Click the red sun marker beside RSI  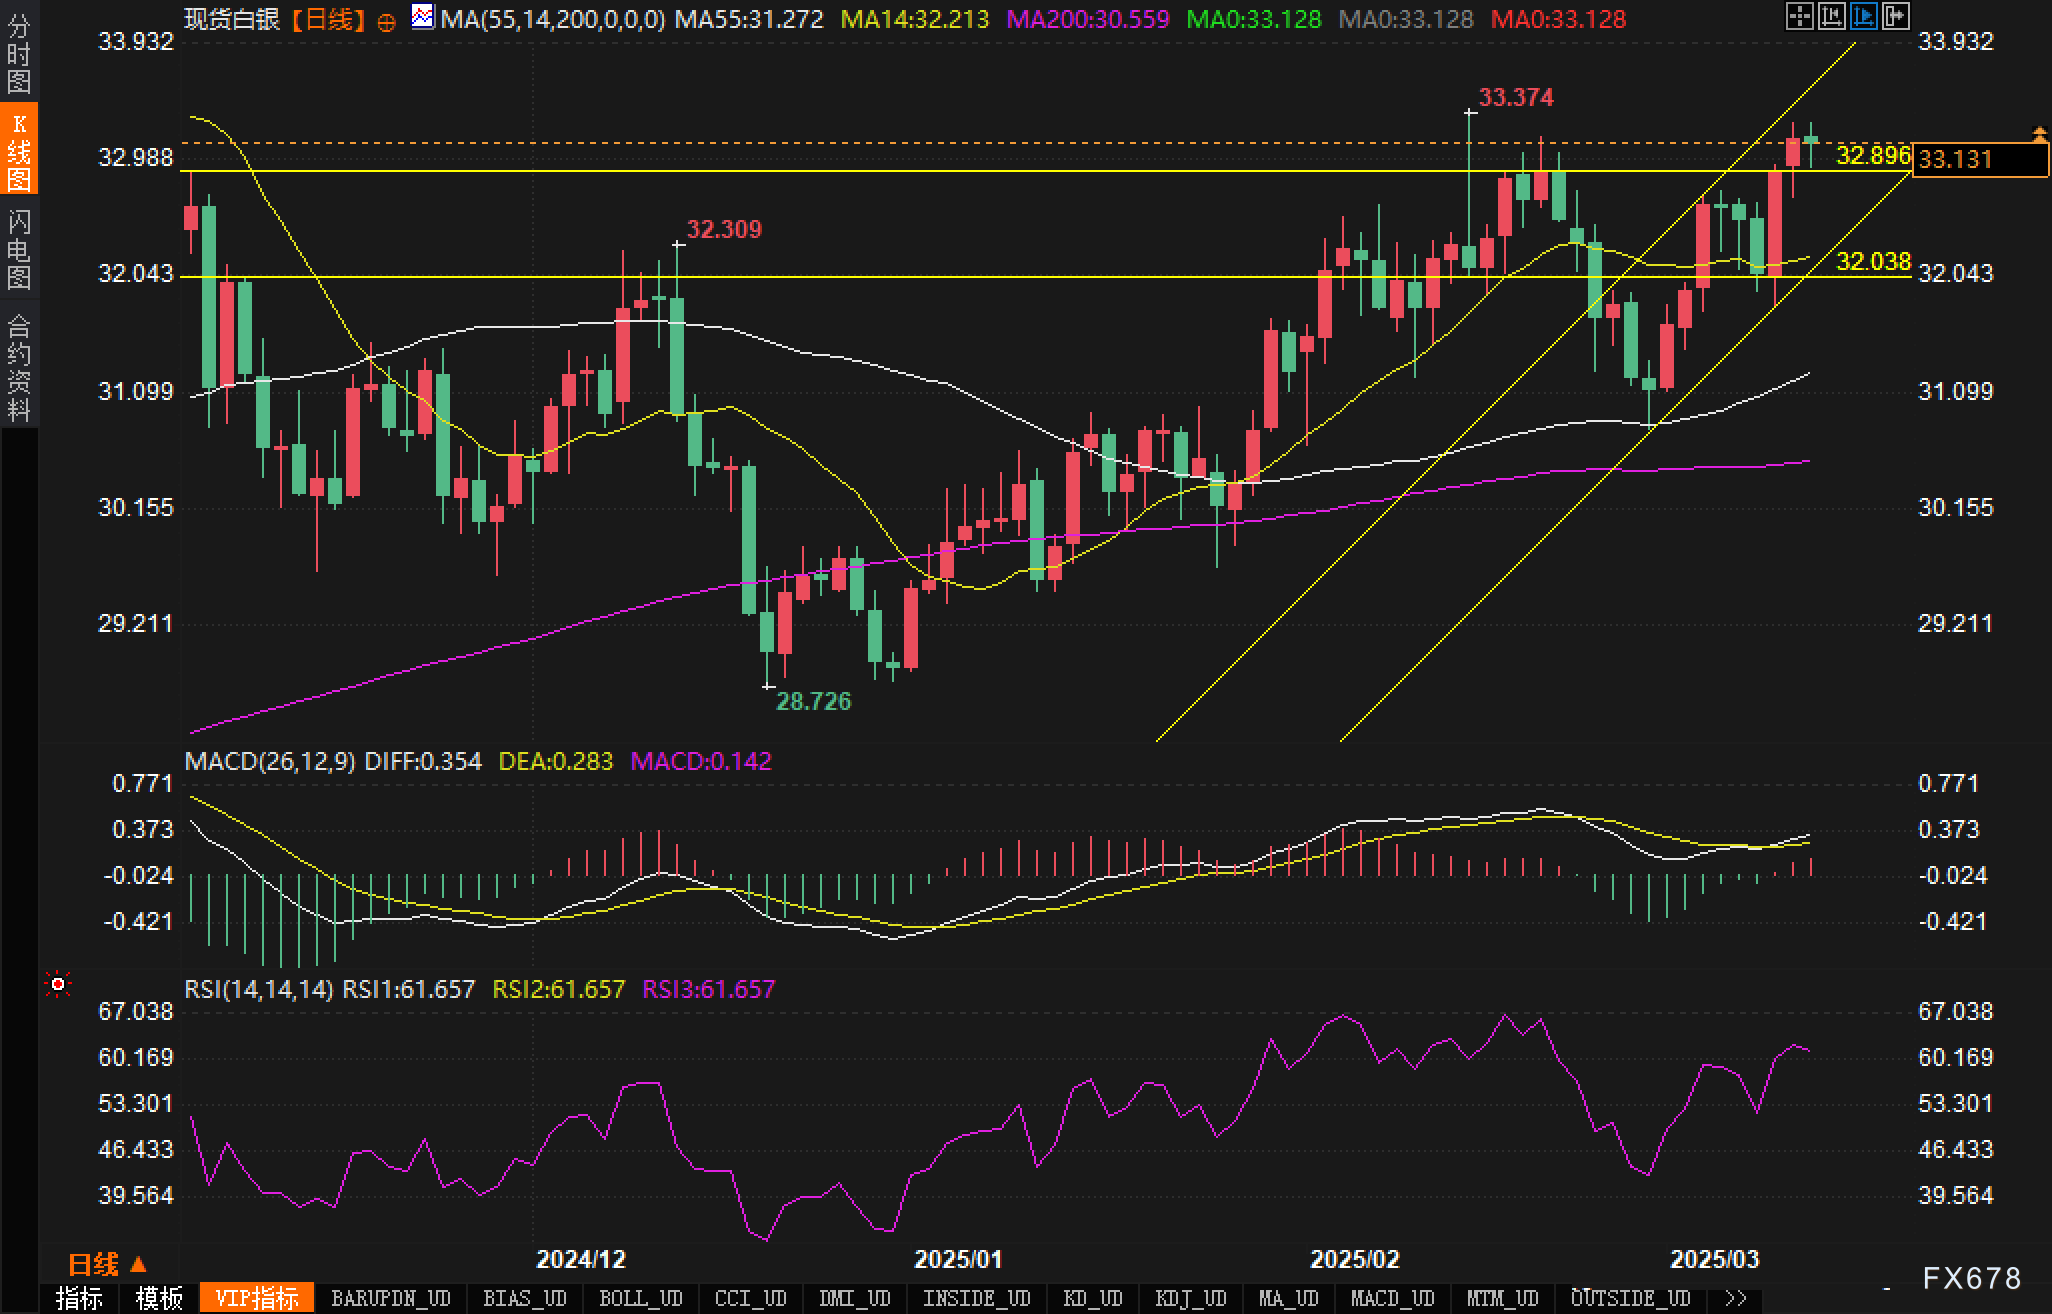click(58, 986)
